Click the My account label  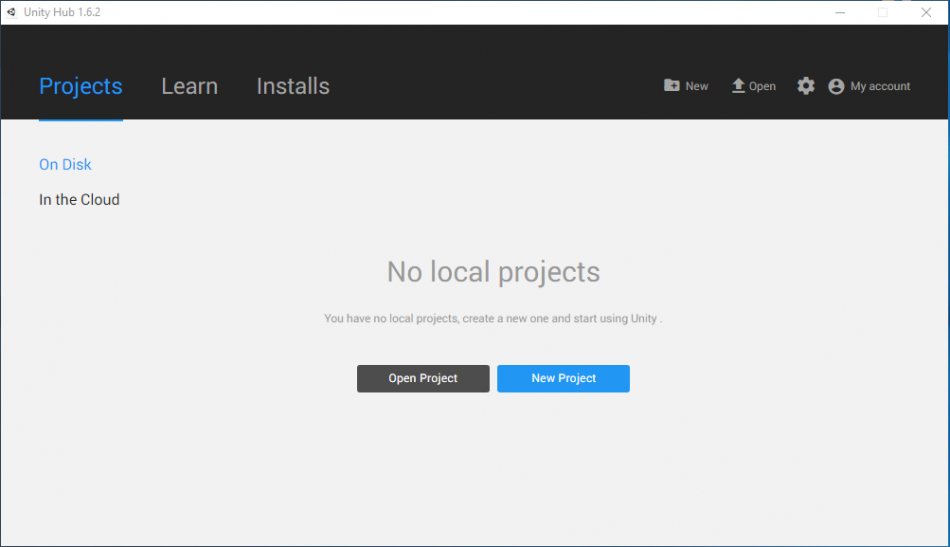tap(880, 86)
